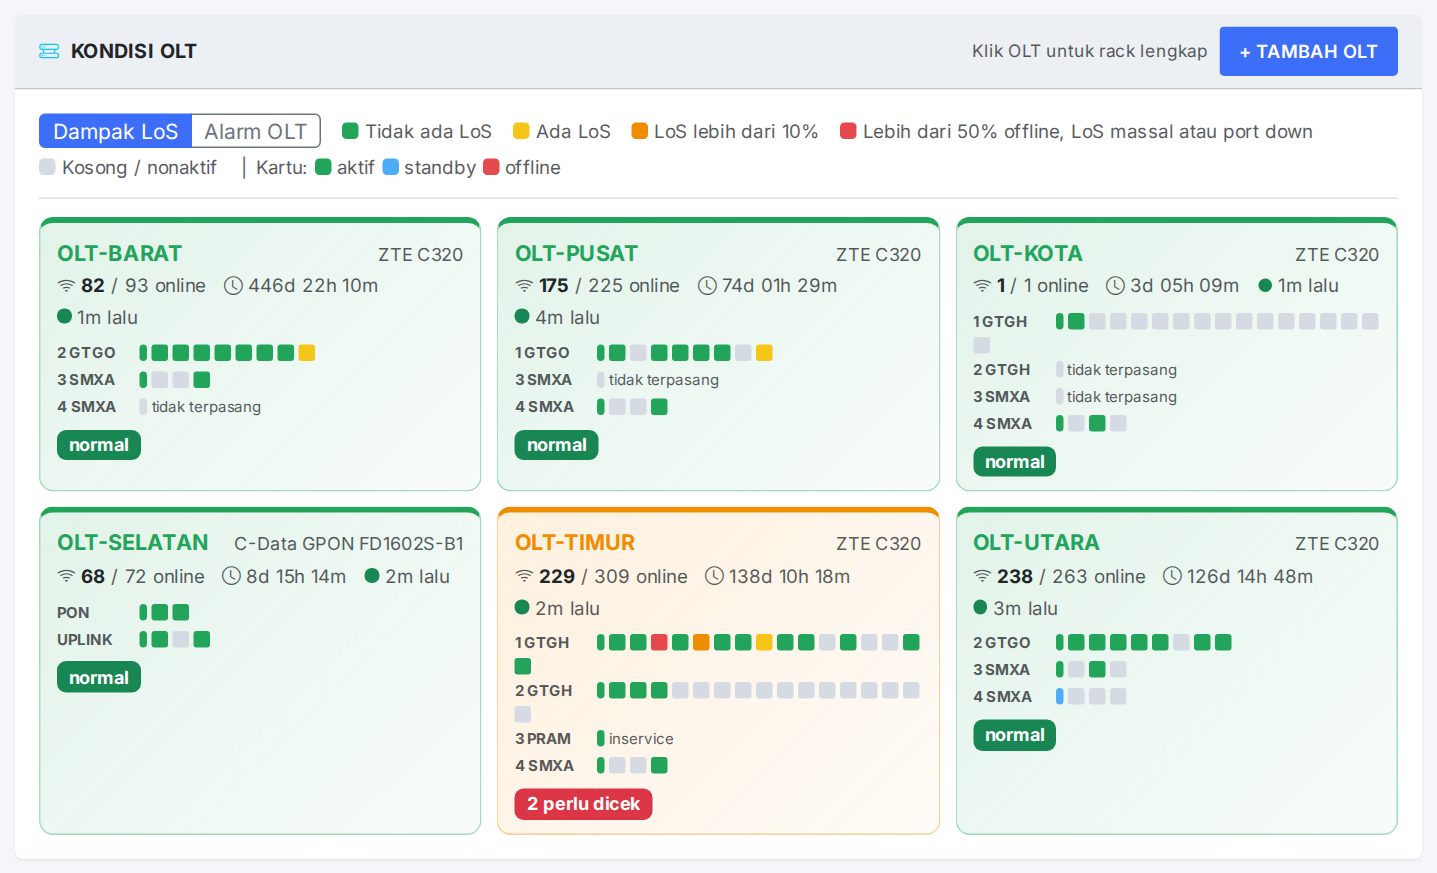Click the green status dot beside 4m lalu
The image size is (1437, 873).
pyautogui.click(x=522, y=316)
